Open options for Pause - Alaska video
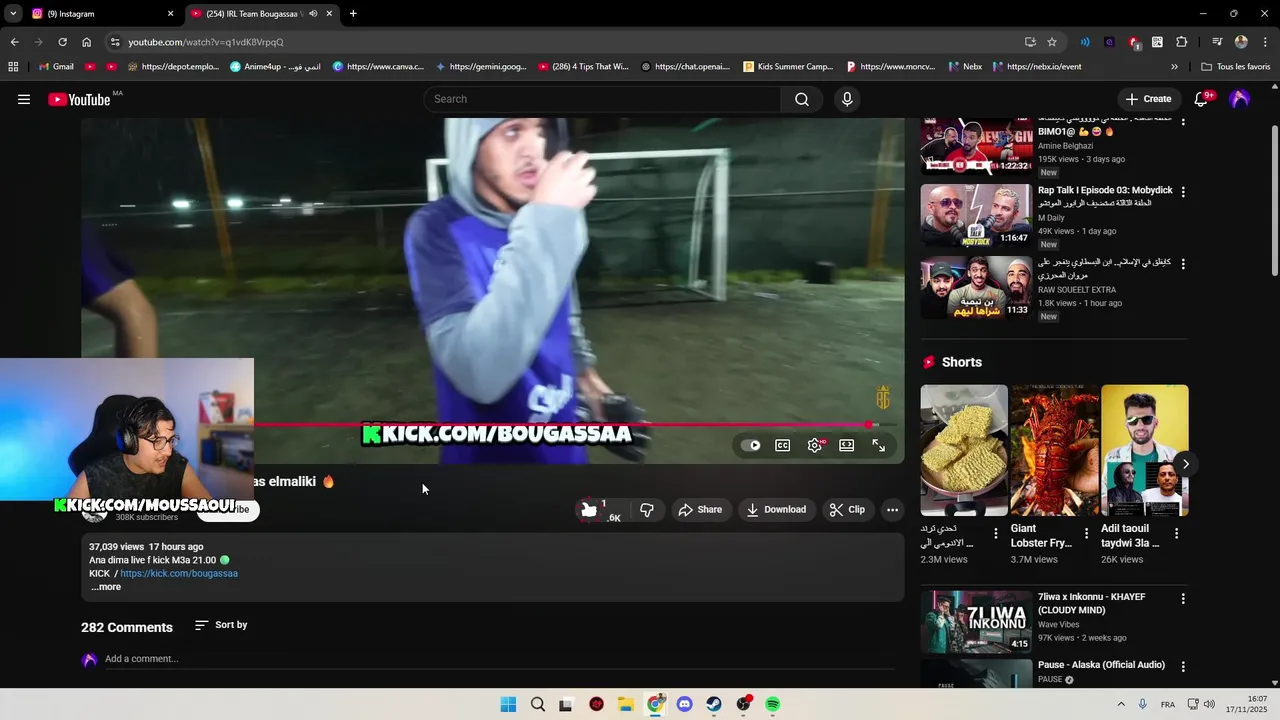The height and width of the screenshot is (720, 1280). 1183,667
